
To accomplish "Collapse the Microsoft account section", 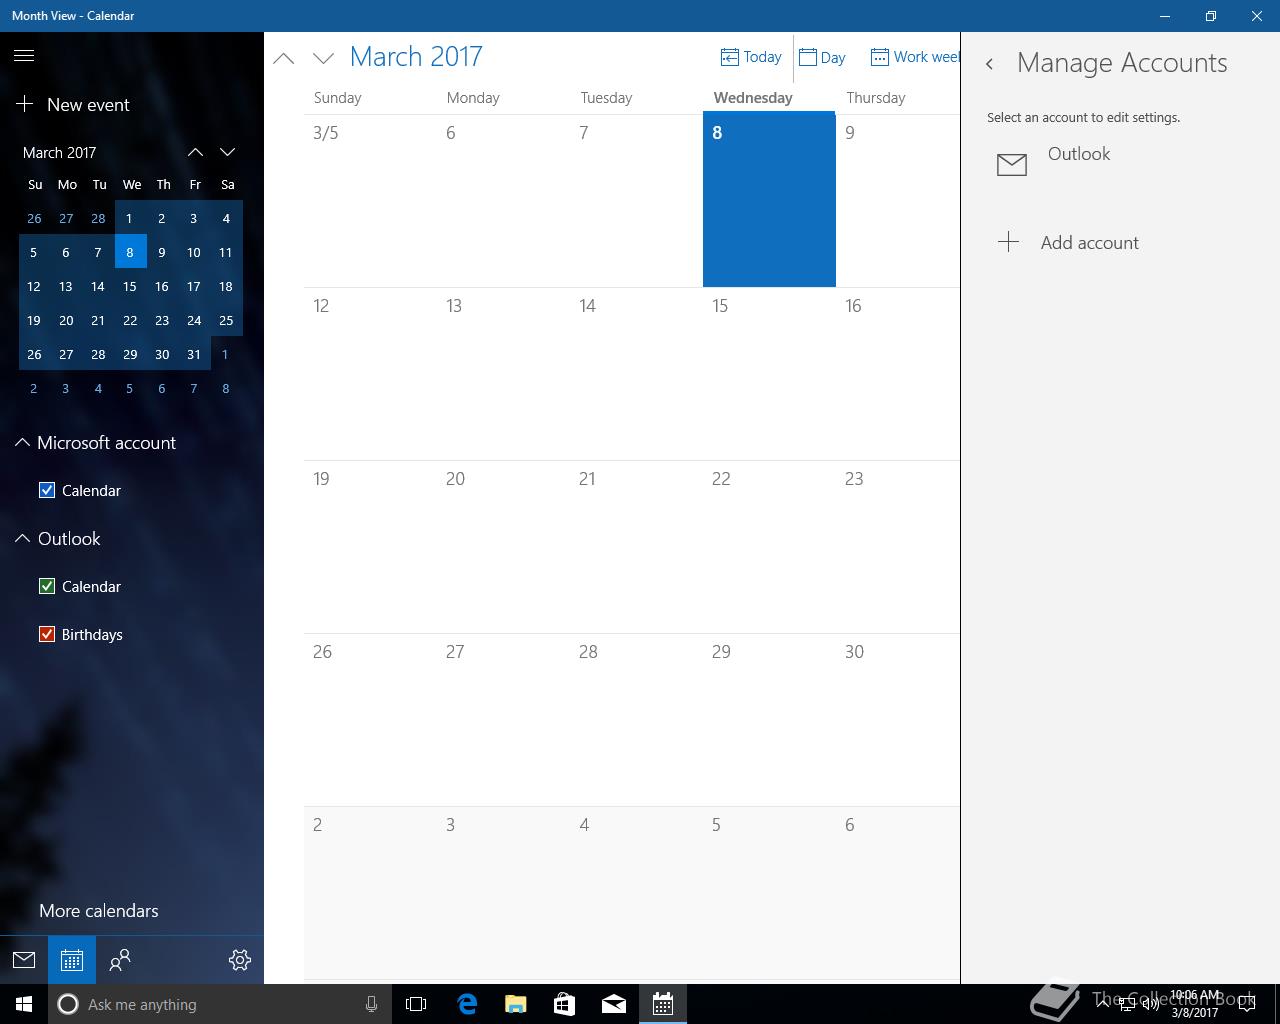I will 95,442.
